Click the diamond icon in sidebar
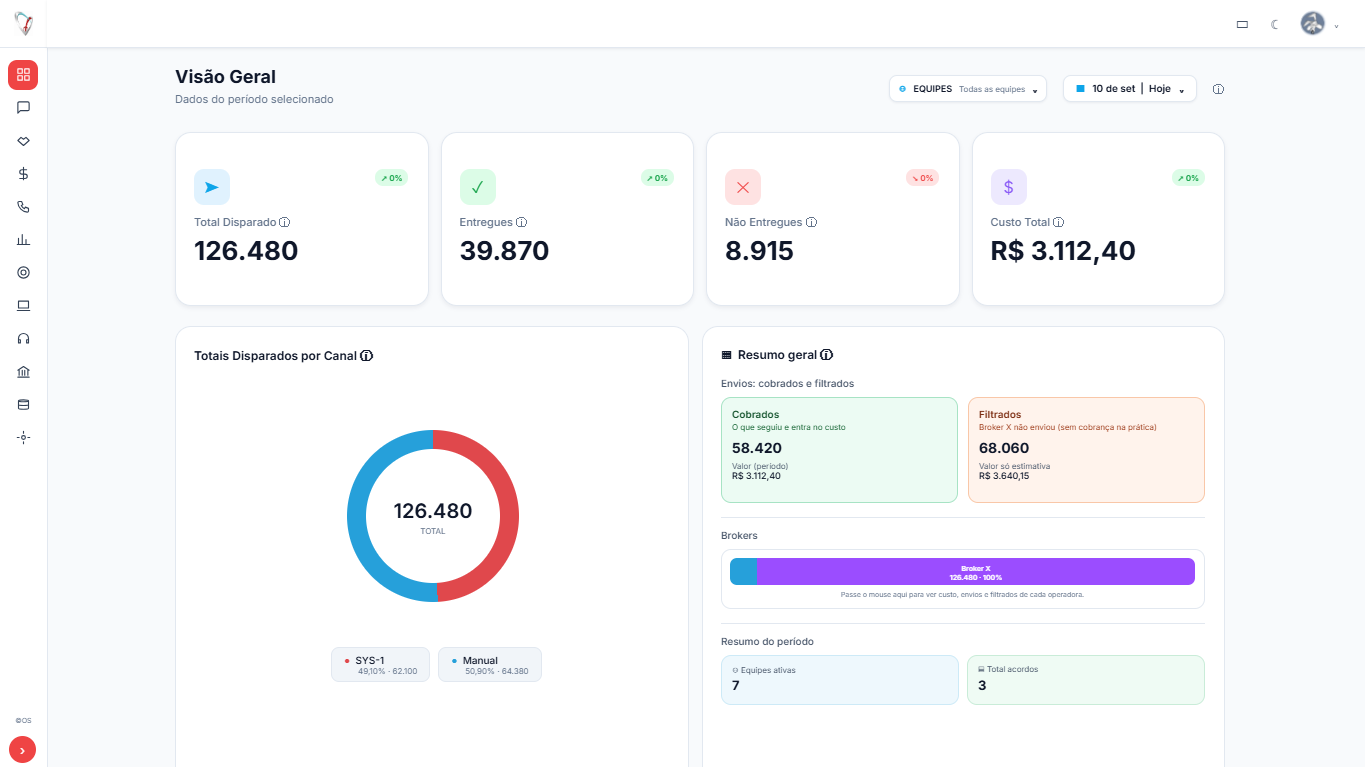This screenshot has width=1365, height=767. (x=23, y=141)
